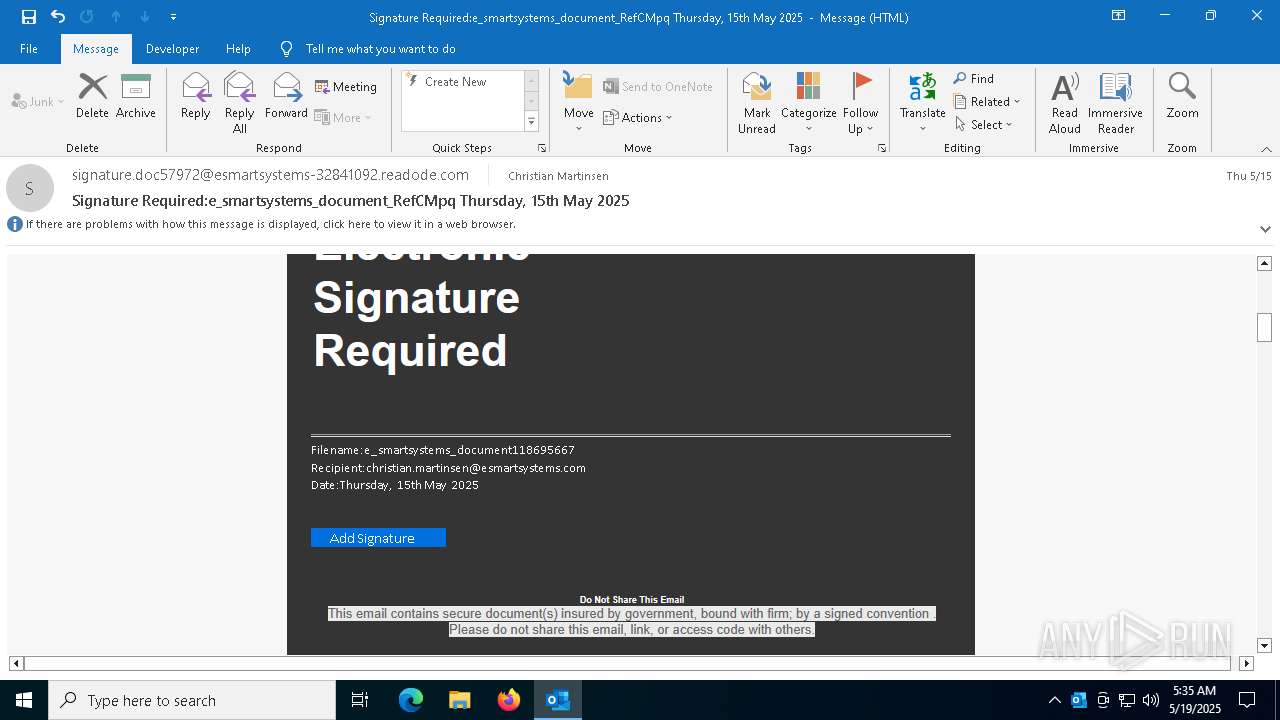Open the Customize Quick Access Toolbar dropdown
Image resolution: width=1280 pixels, height=720 pixels.
pyautogui.click(x=174, y=17)
